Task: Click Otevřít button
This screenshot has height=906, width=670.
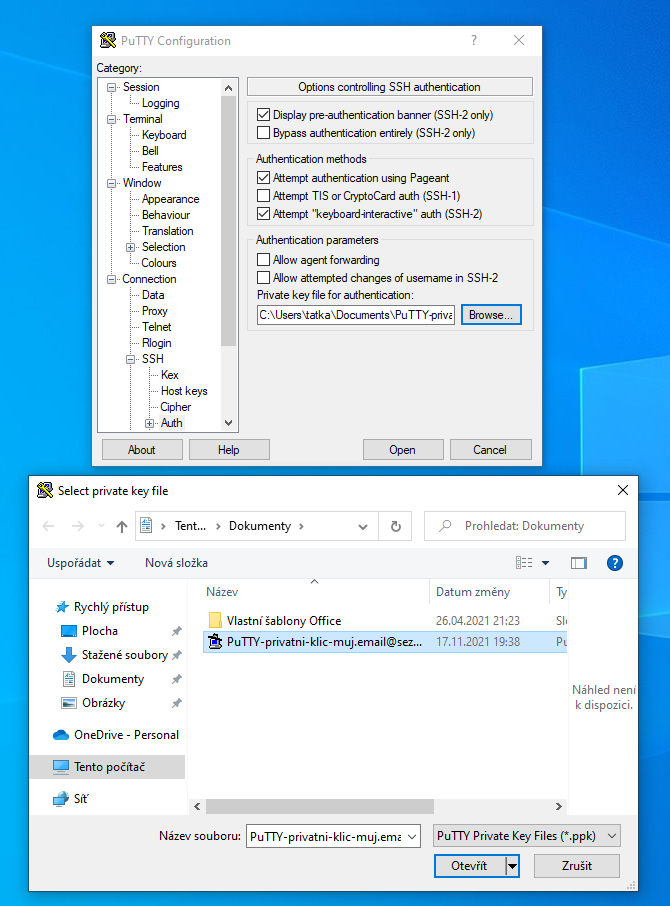Action: coord(470,866)
